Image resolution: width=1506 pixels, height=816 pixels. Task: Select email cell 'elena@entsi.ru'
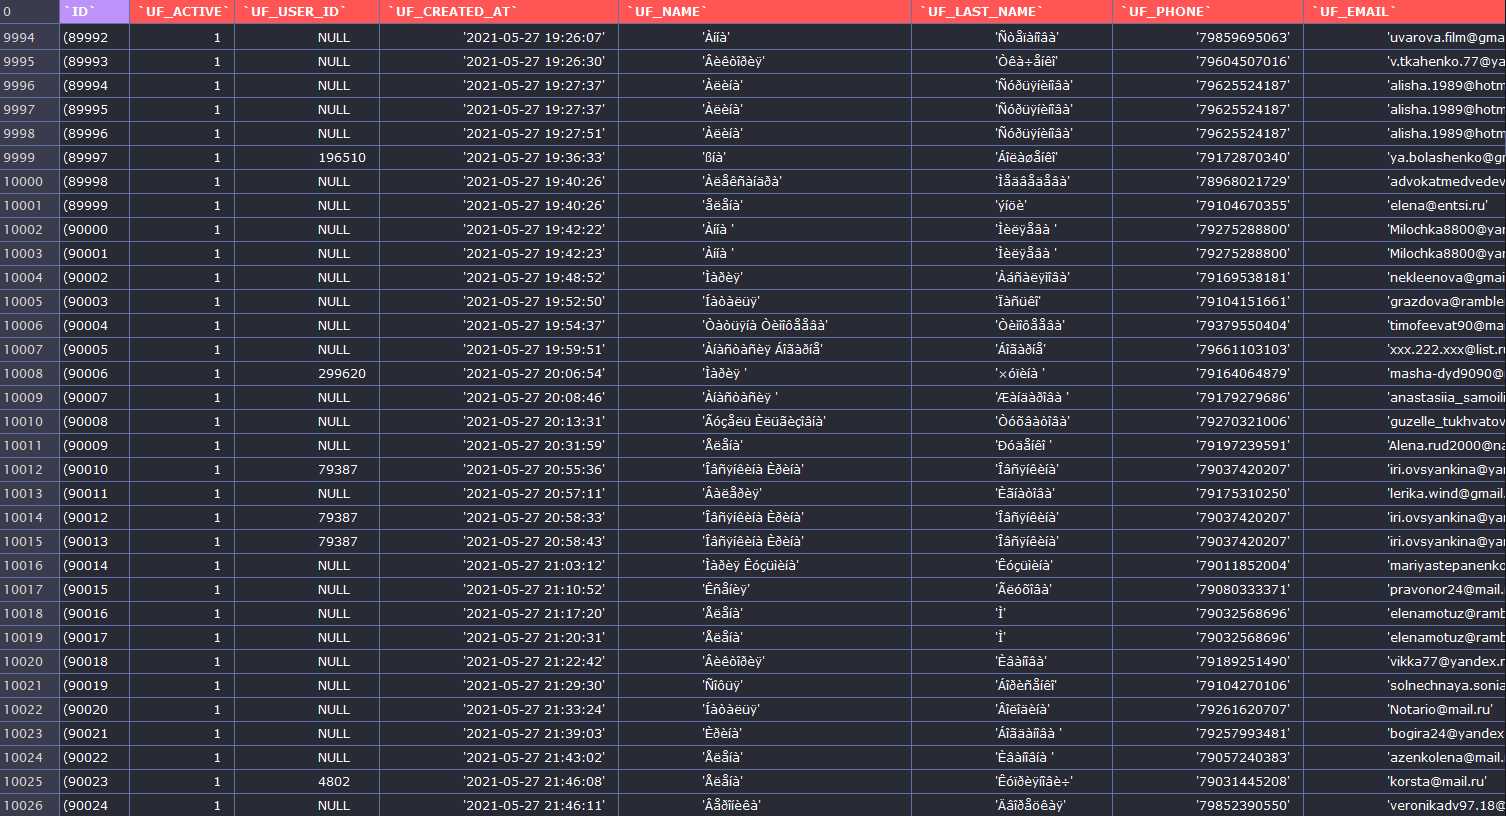point(1405,205)
